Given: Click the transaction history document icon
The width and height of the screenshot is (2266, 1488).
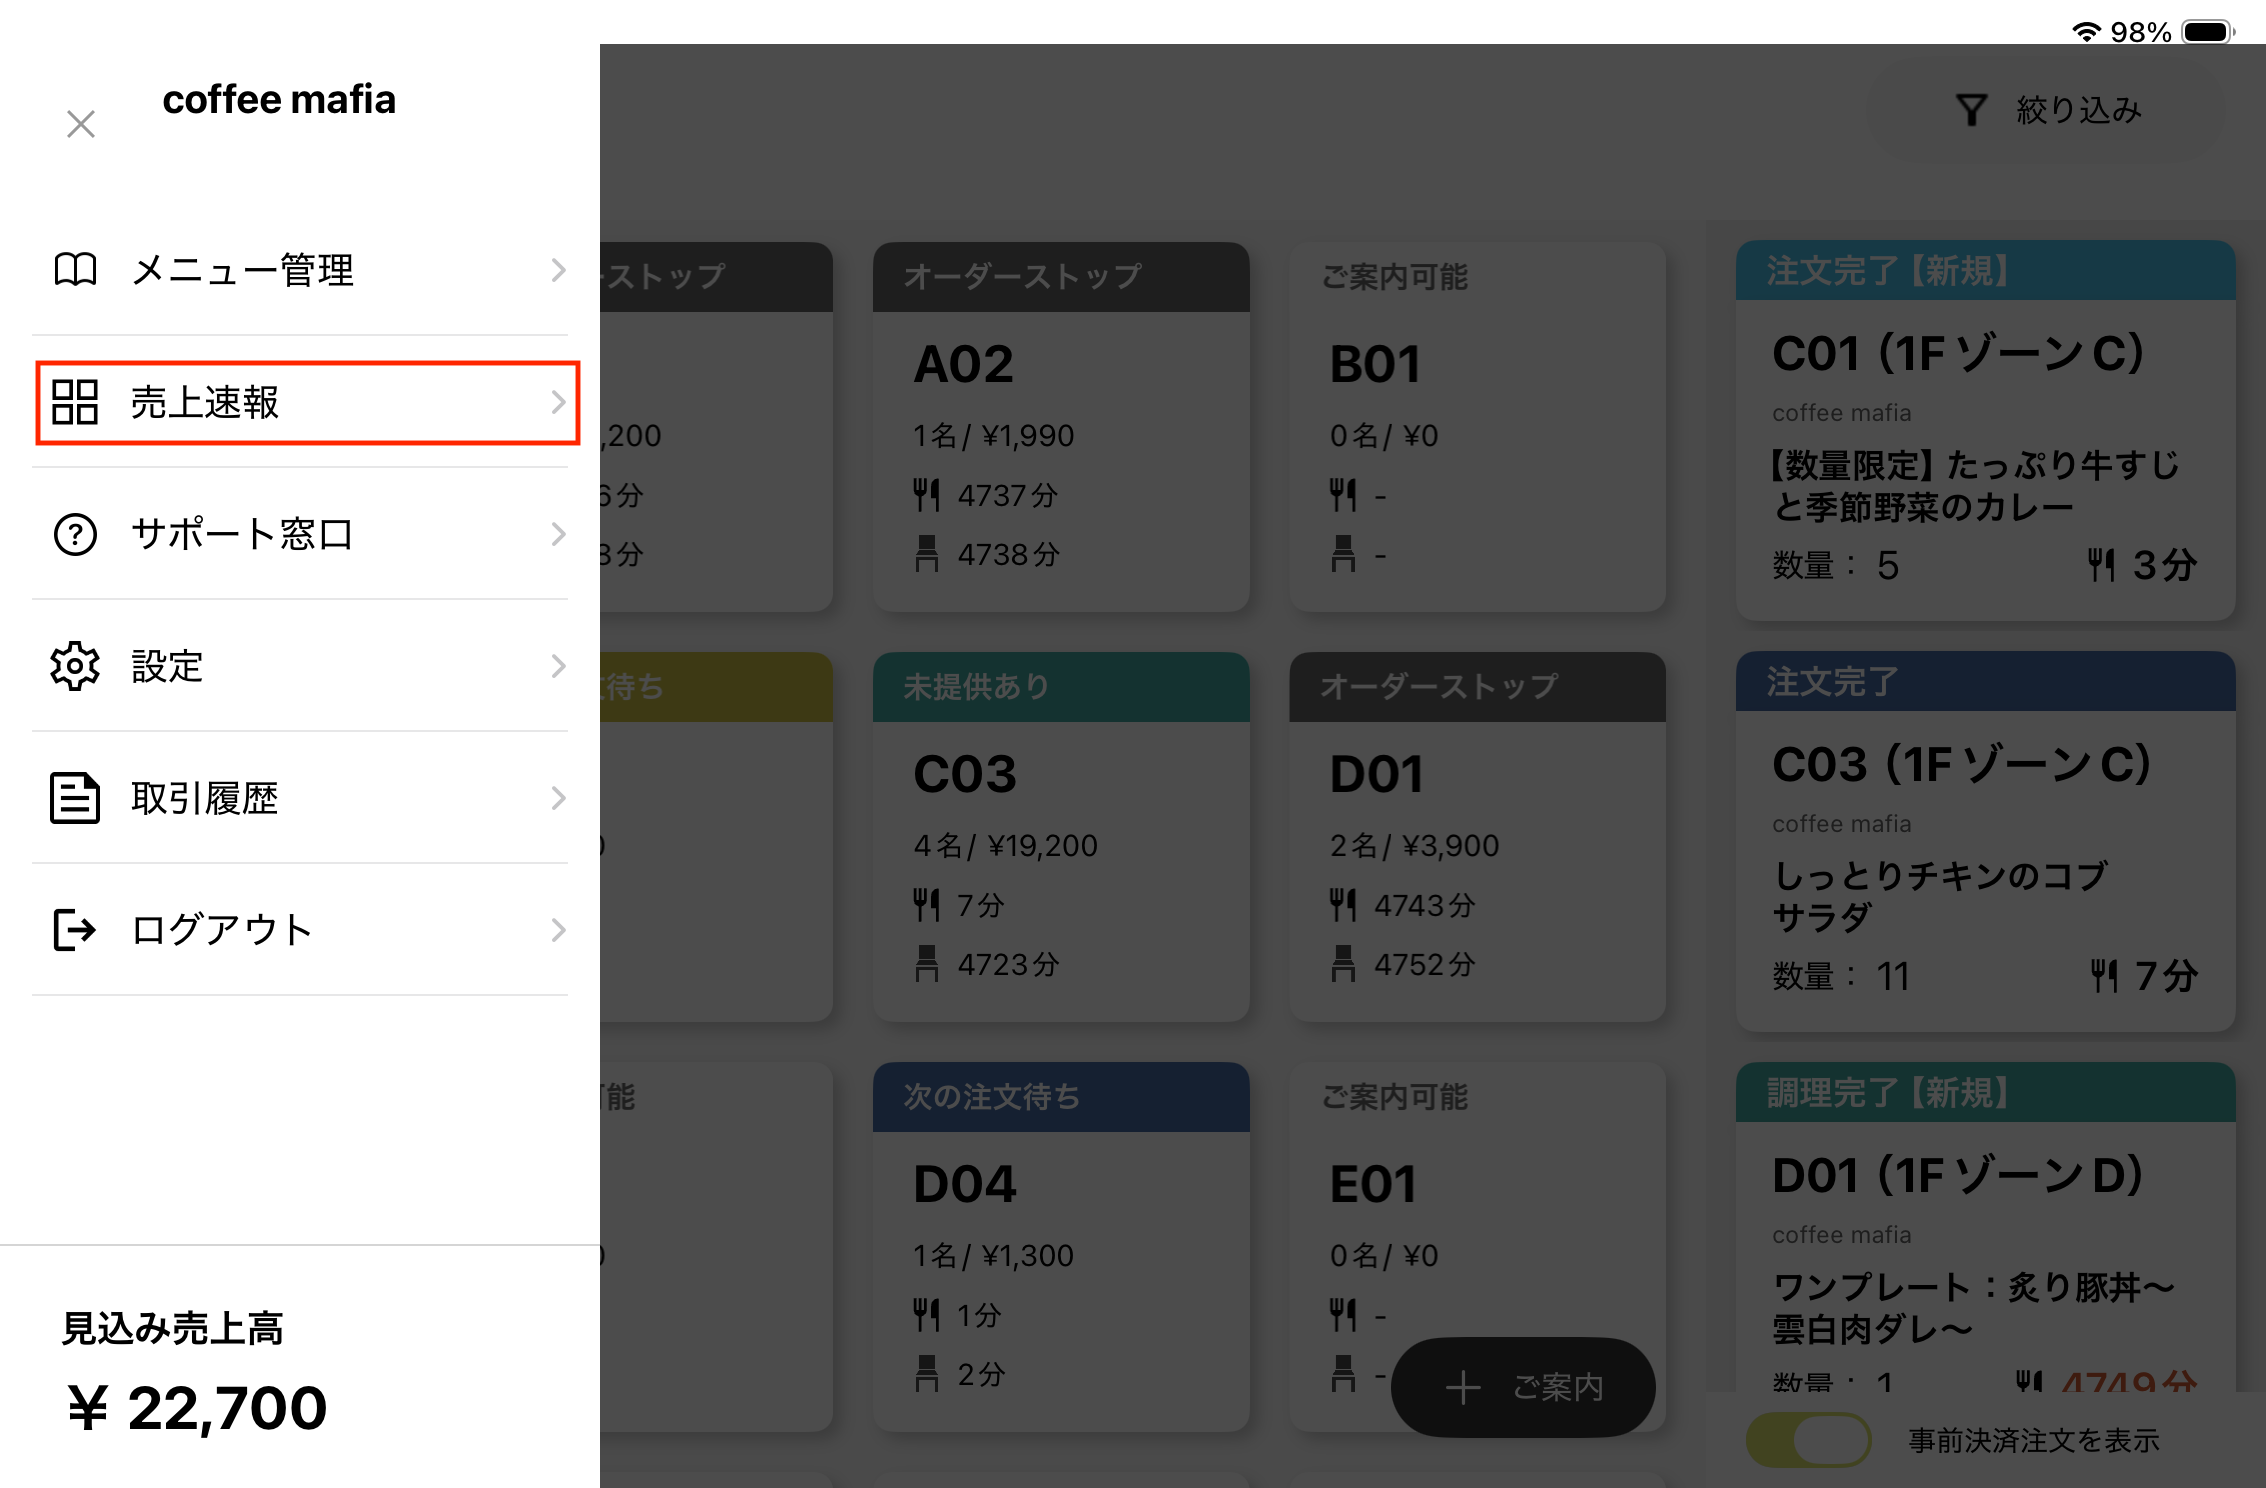Looking at the screenshot, I should 75,798.
